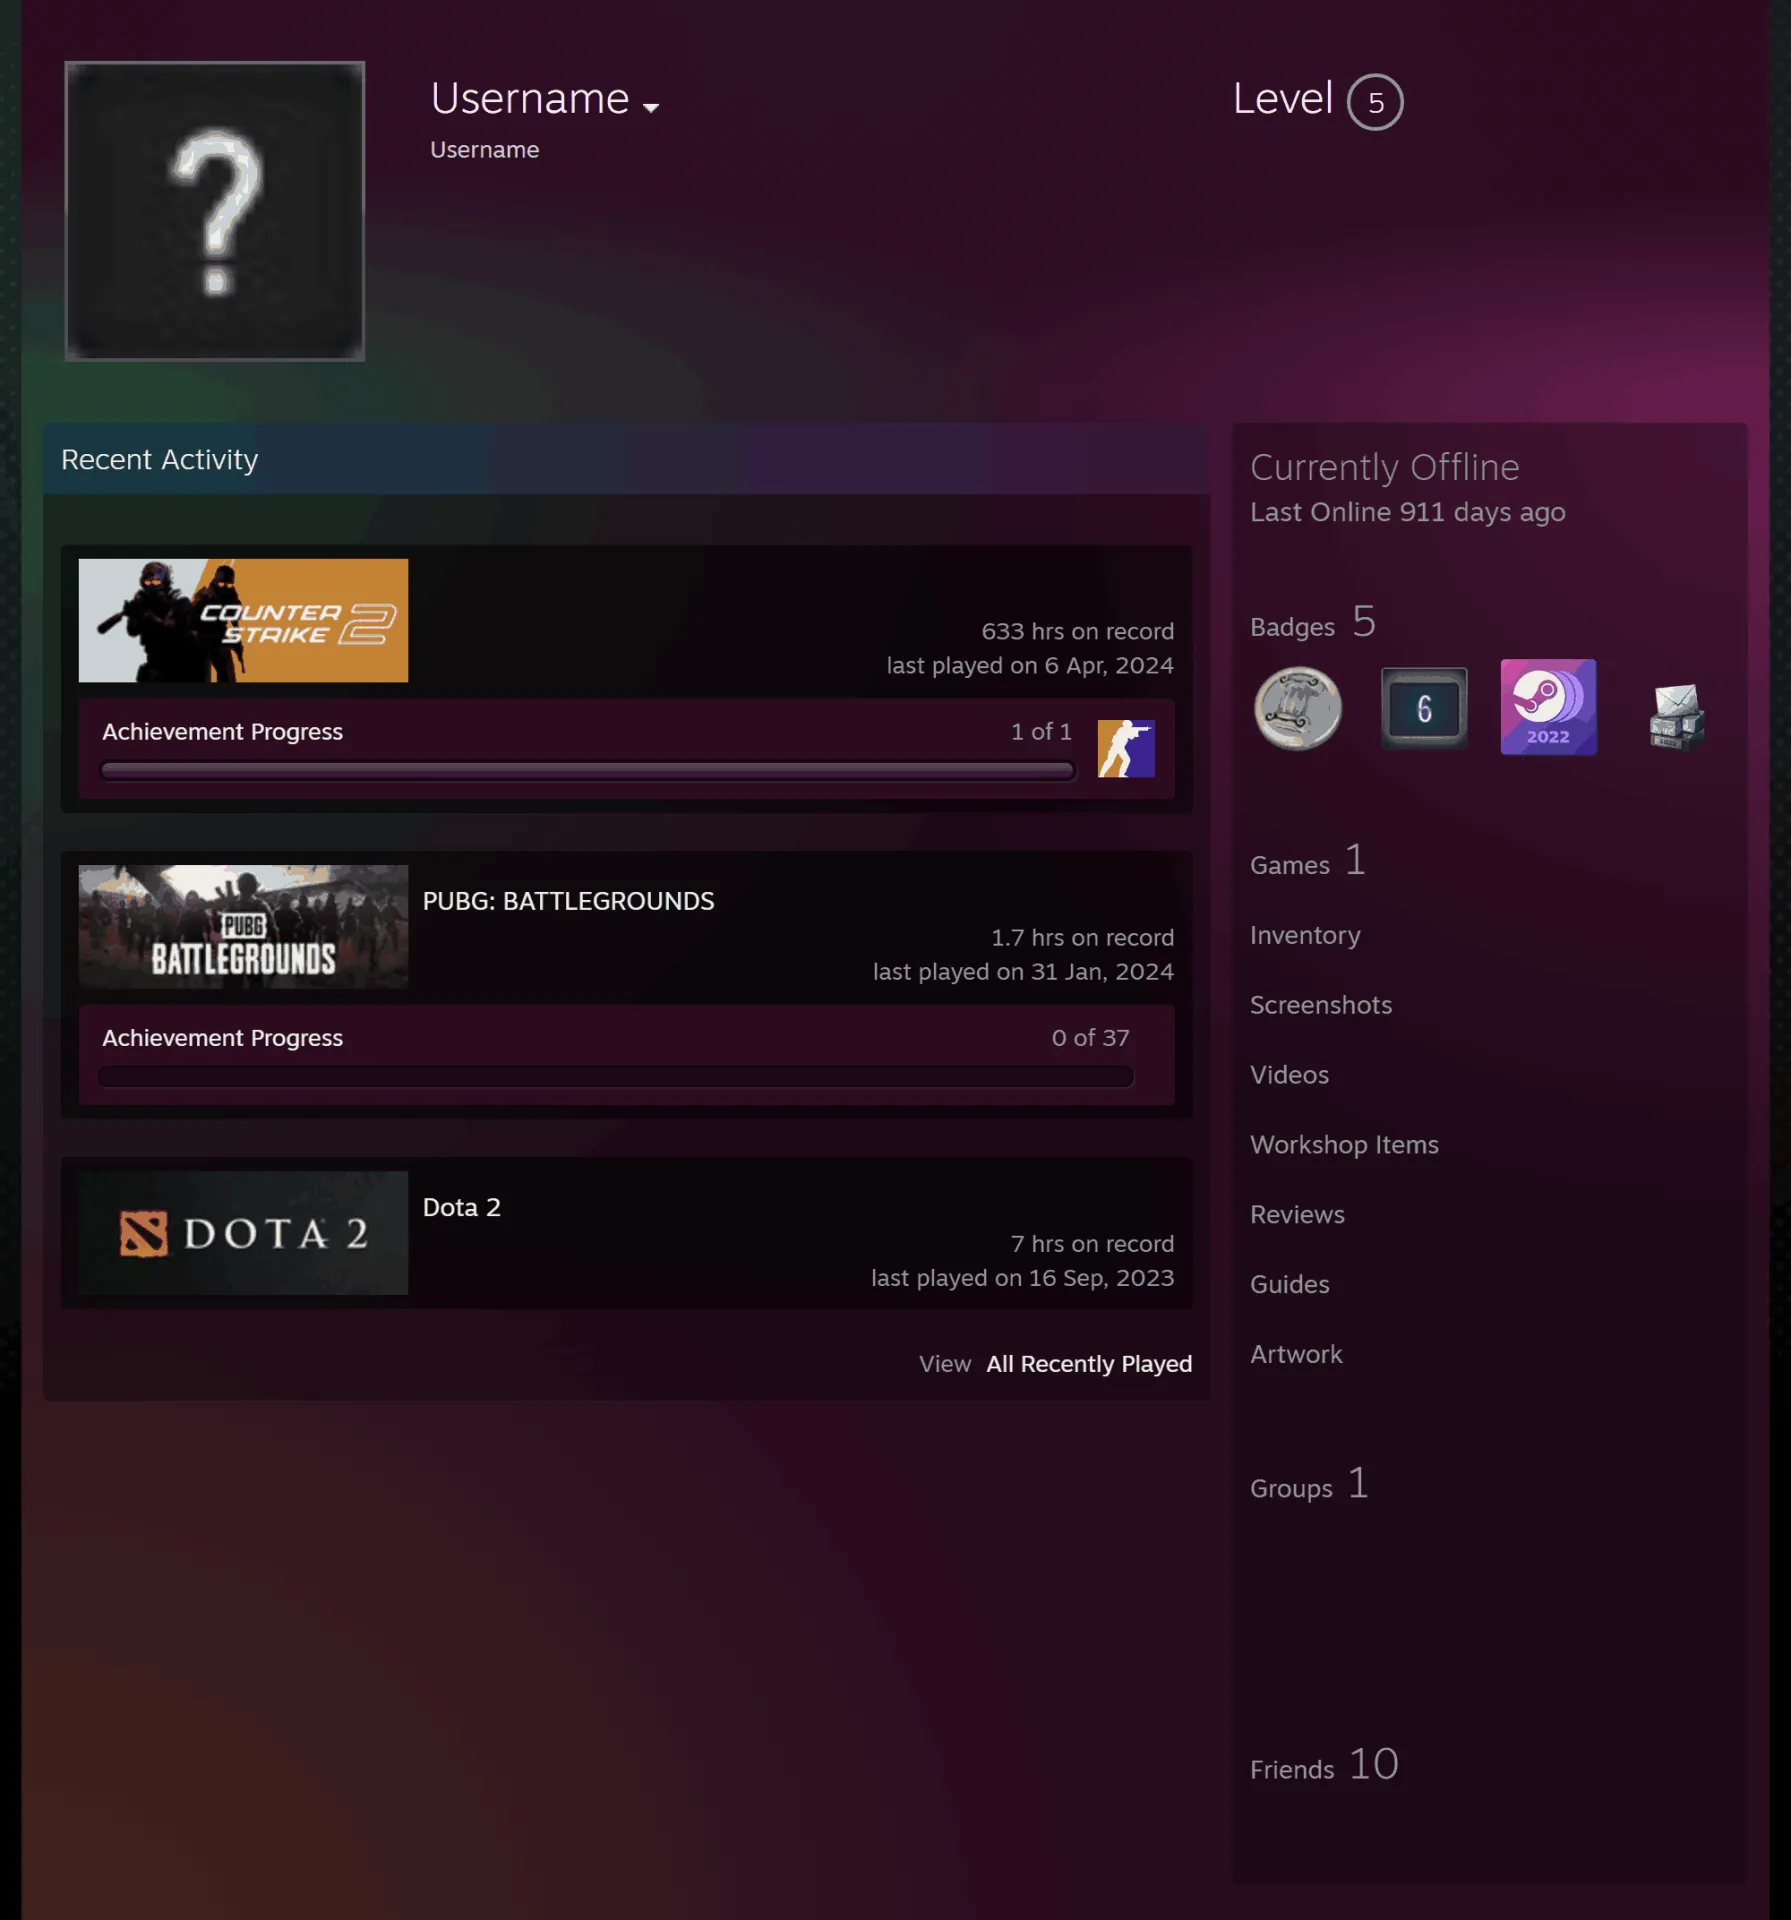Image resolution: width=1791 pixels, height=1920 pixels.
Task: Open the Screenshots page
Action: pos(1321,1005)
